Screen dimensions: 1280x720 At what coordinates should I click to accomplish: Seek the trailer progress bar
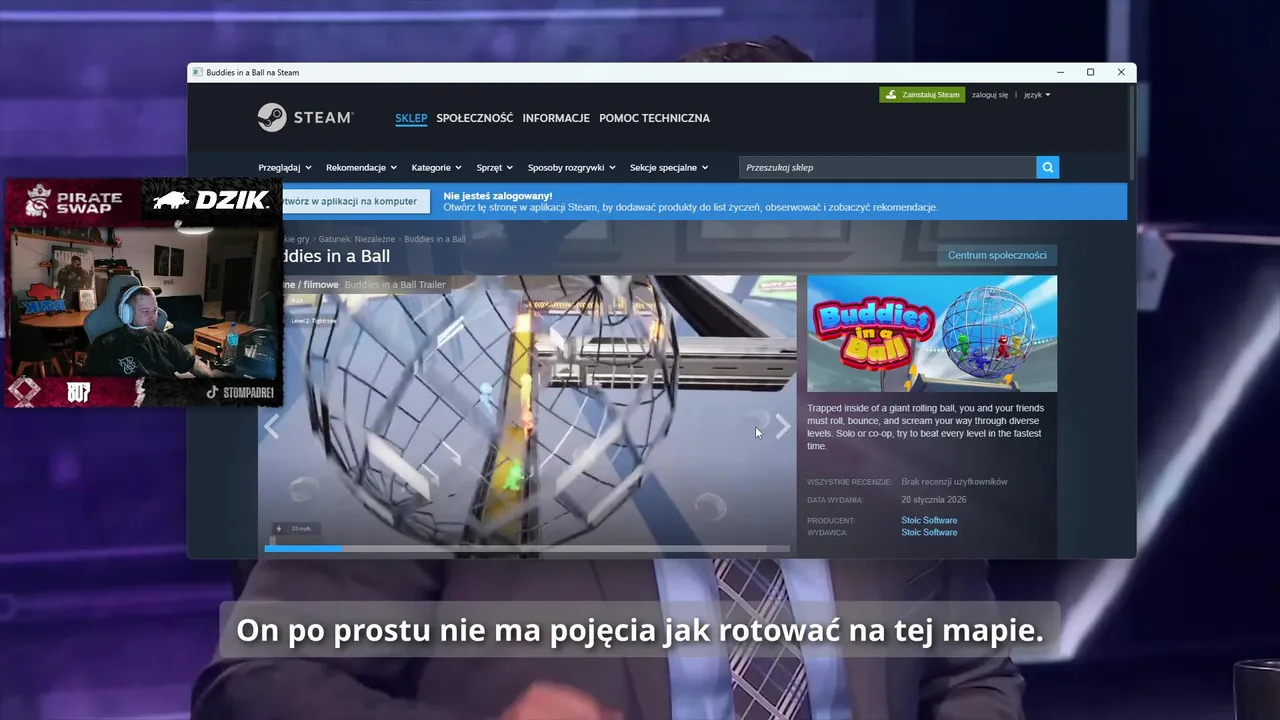[x=527, y=548]
